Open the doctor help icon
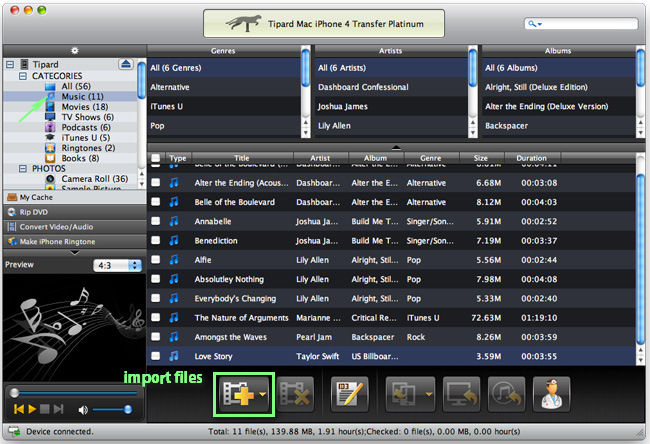 pos(551,394)
